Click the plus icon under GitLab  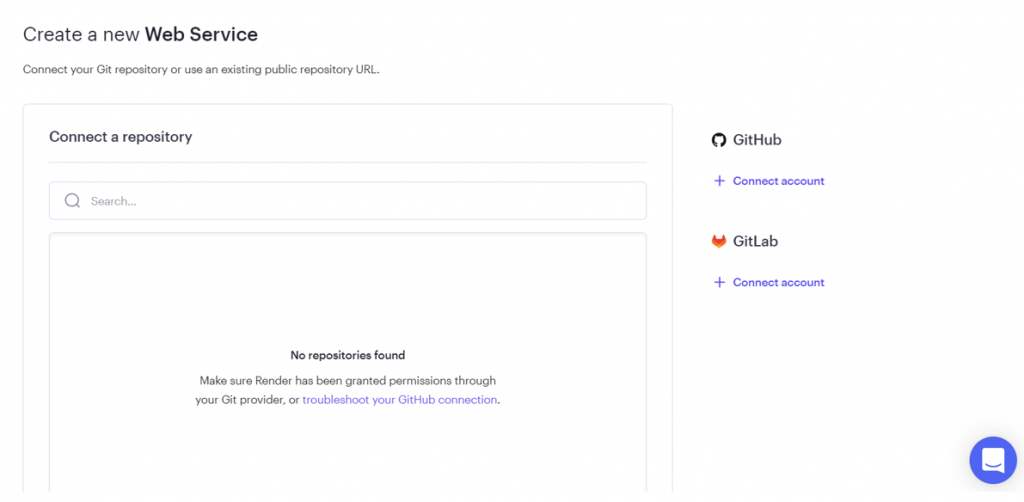(x=718, y=282)
